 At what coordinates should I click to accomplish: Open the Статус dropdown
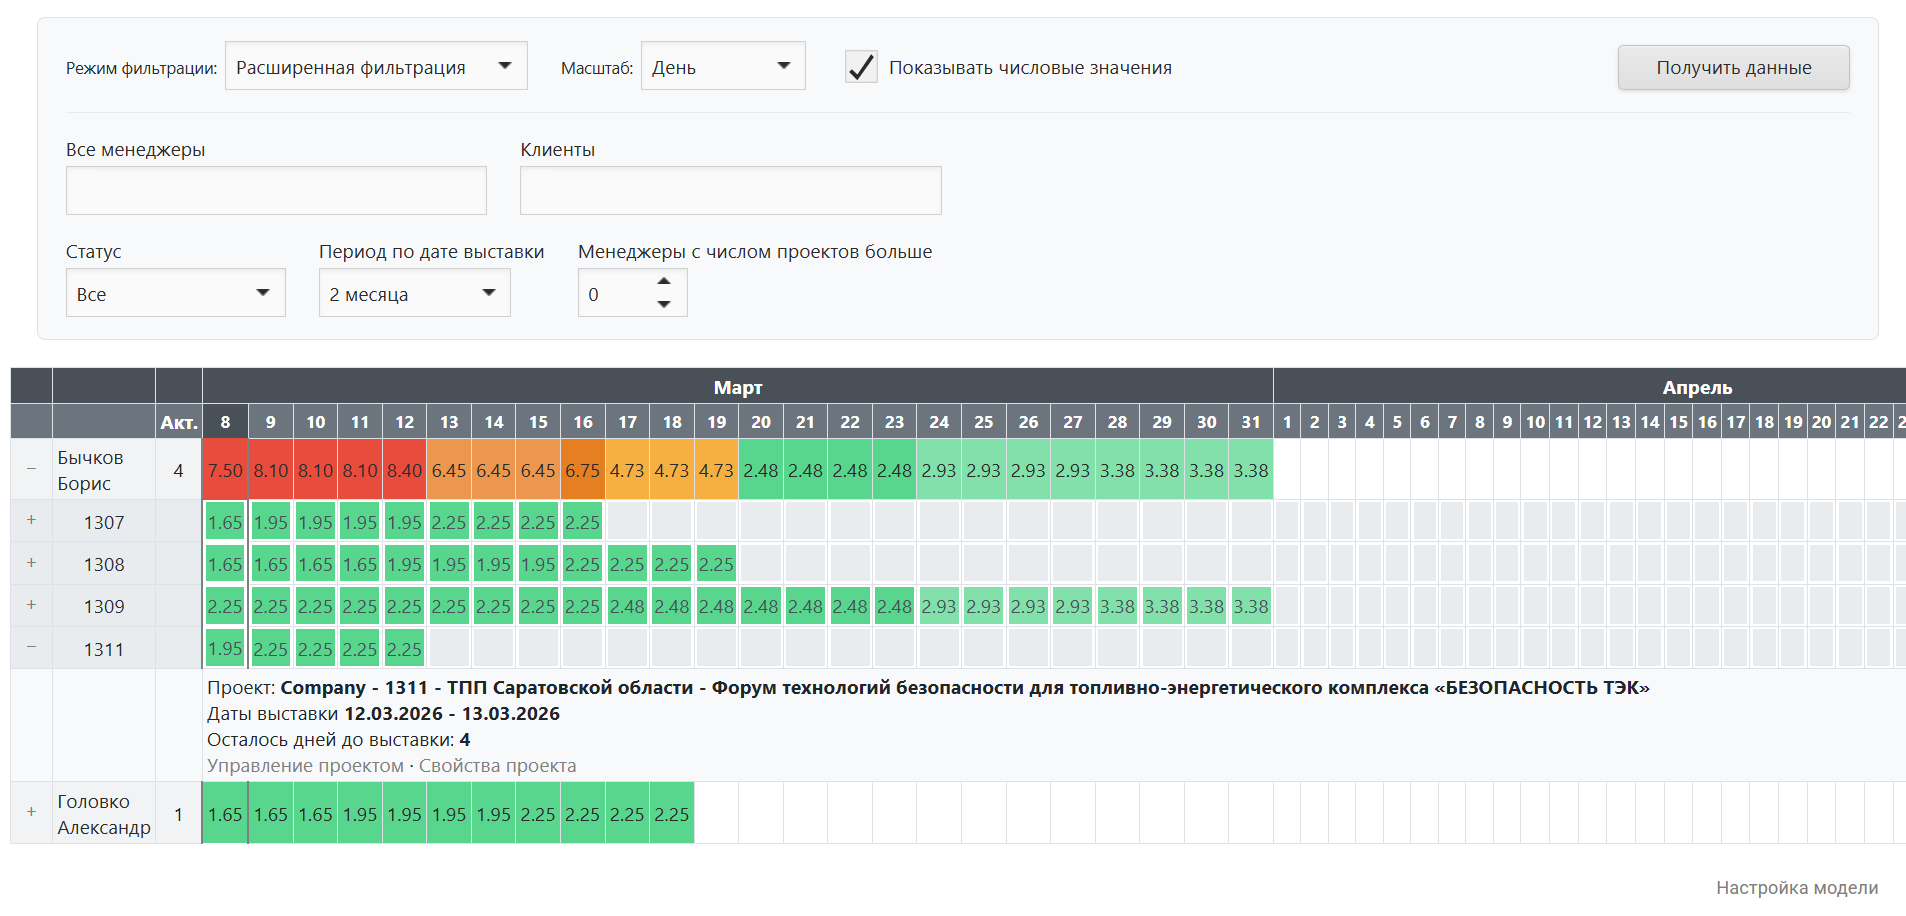[x=175, y=292]
